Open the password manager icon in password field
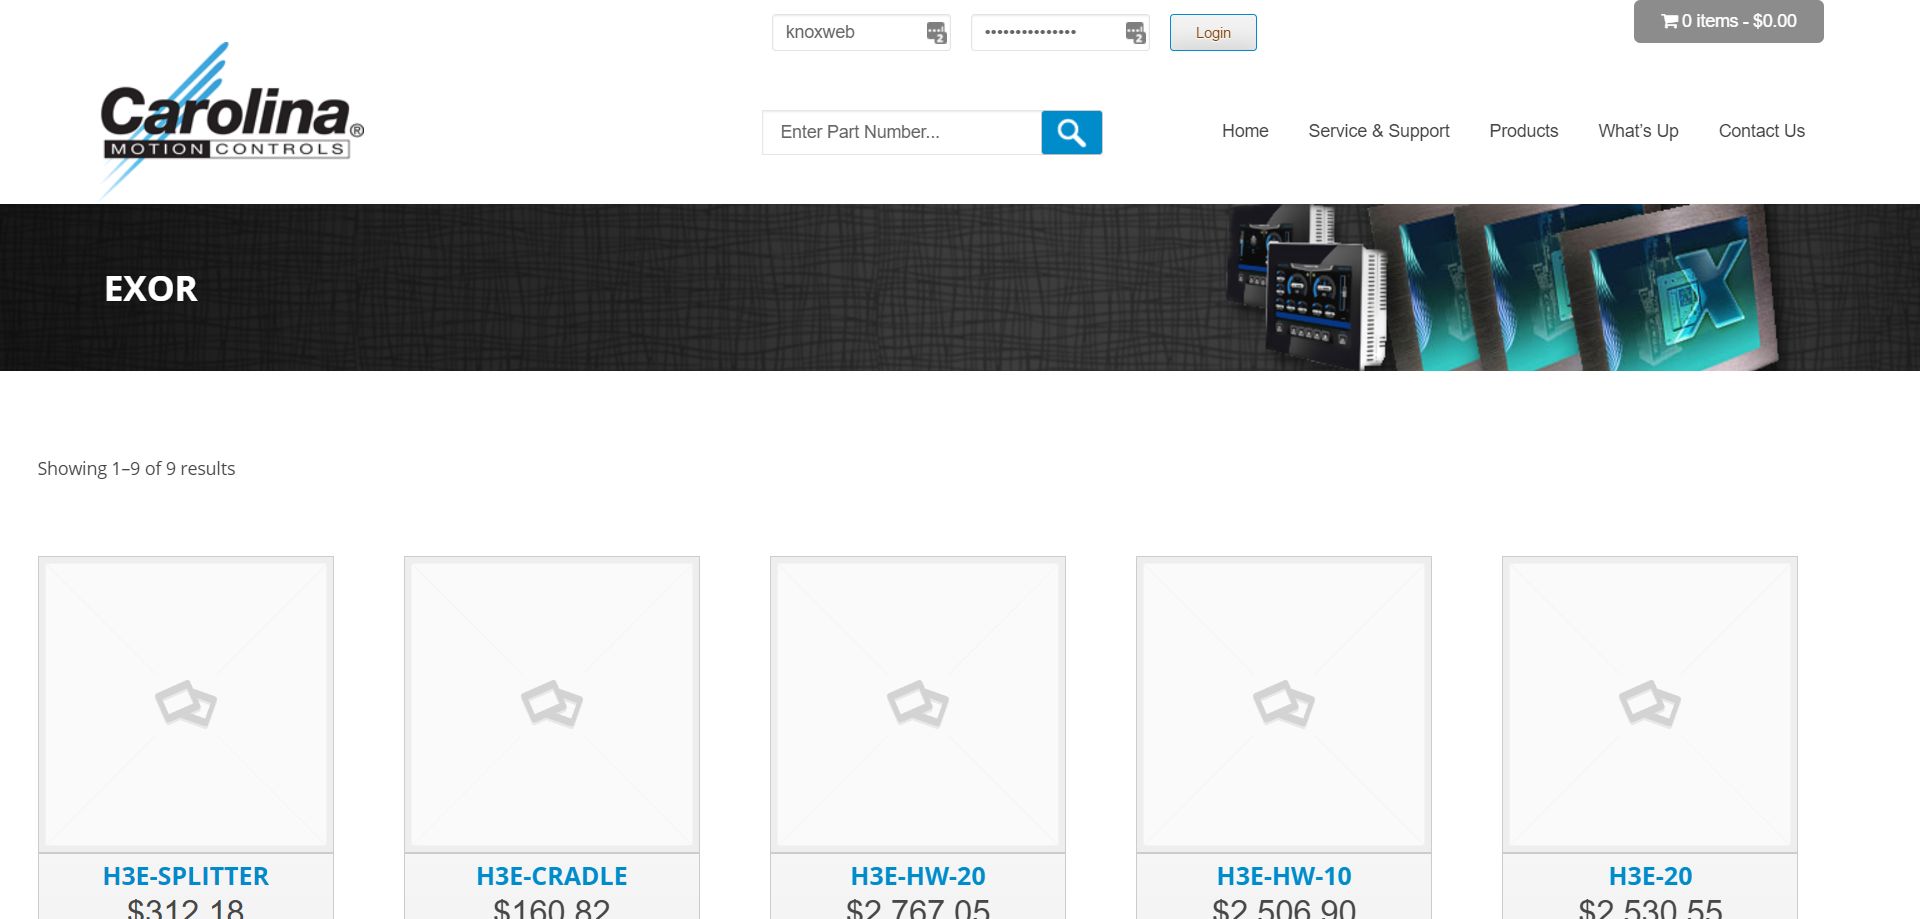Viewport: 1920px width, 919px height. (1136, 33)
